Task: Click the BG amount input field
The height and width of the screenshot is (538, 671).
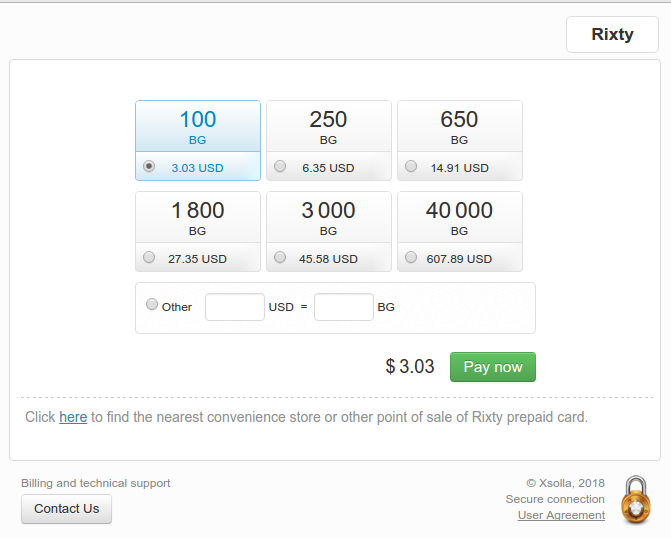Action: click(x=344, y=307)
